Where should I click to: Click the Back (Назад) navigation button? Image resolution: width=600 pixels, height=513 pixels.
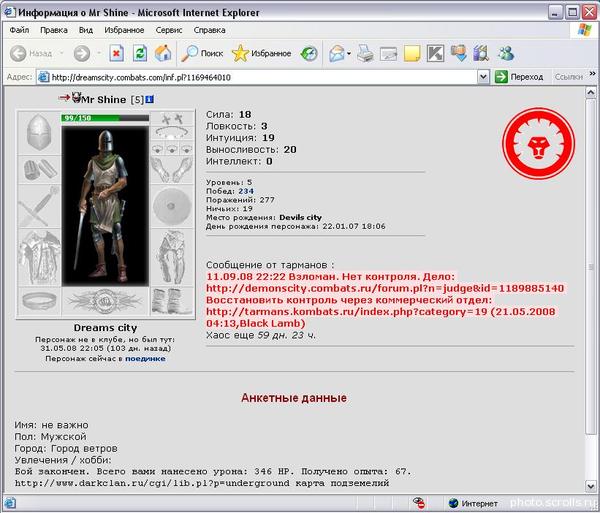tap(31, 54)
